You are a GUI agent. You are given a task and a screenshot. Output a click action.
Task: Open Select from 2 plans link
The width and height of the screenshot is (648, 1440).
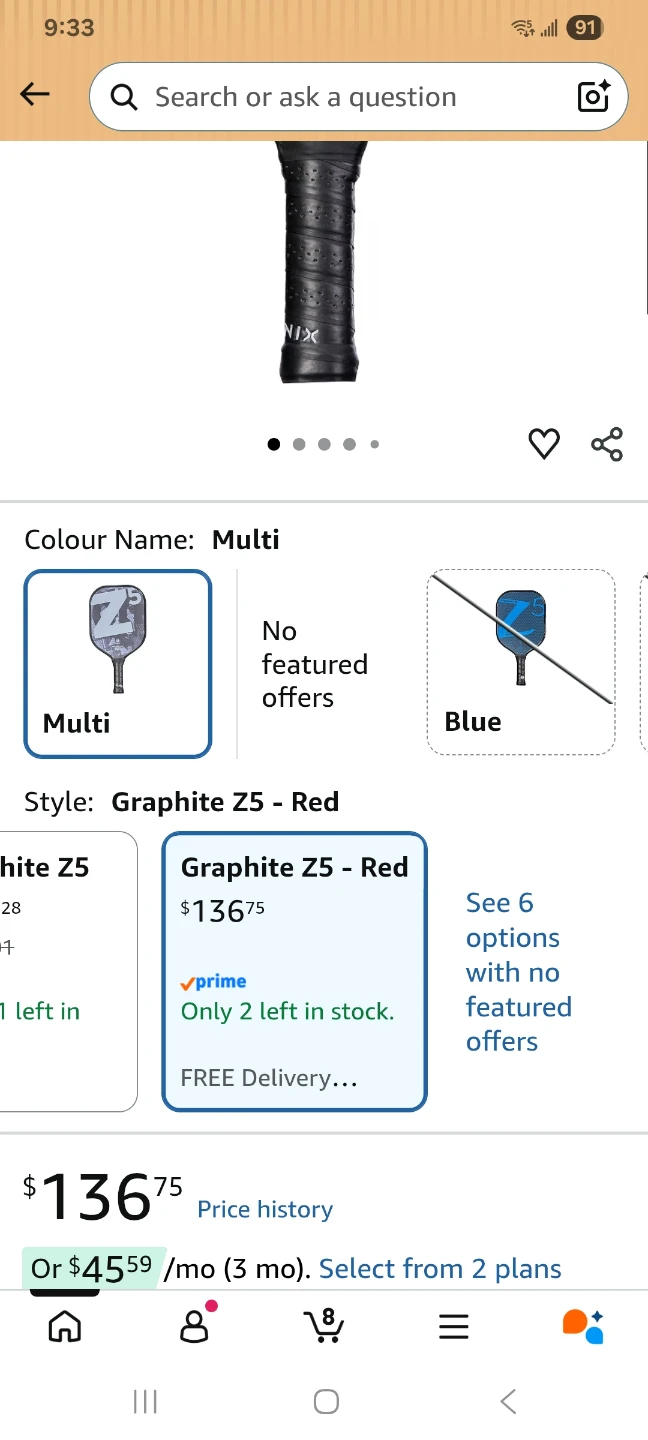440,1269
